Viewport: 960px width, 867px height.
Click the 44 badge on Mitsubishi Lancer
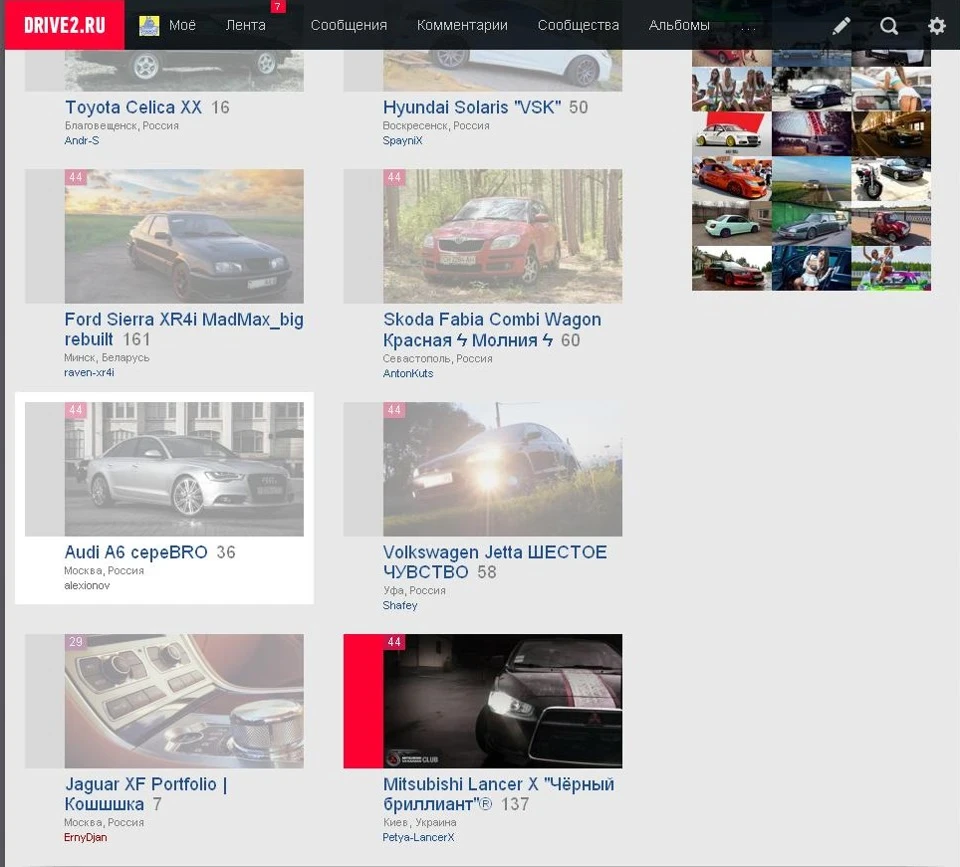tap(394, 642)
